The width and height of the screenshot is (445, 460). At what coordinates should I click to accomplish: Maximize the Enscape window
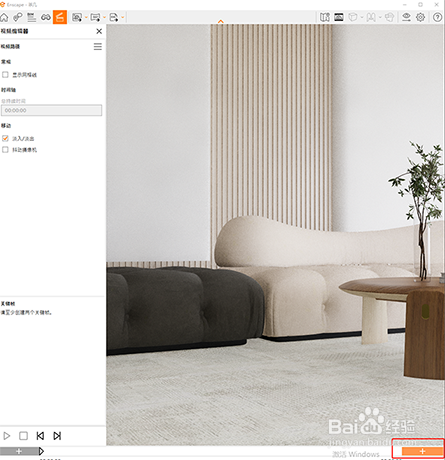(x=420, y=5)
